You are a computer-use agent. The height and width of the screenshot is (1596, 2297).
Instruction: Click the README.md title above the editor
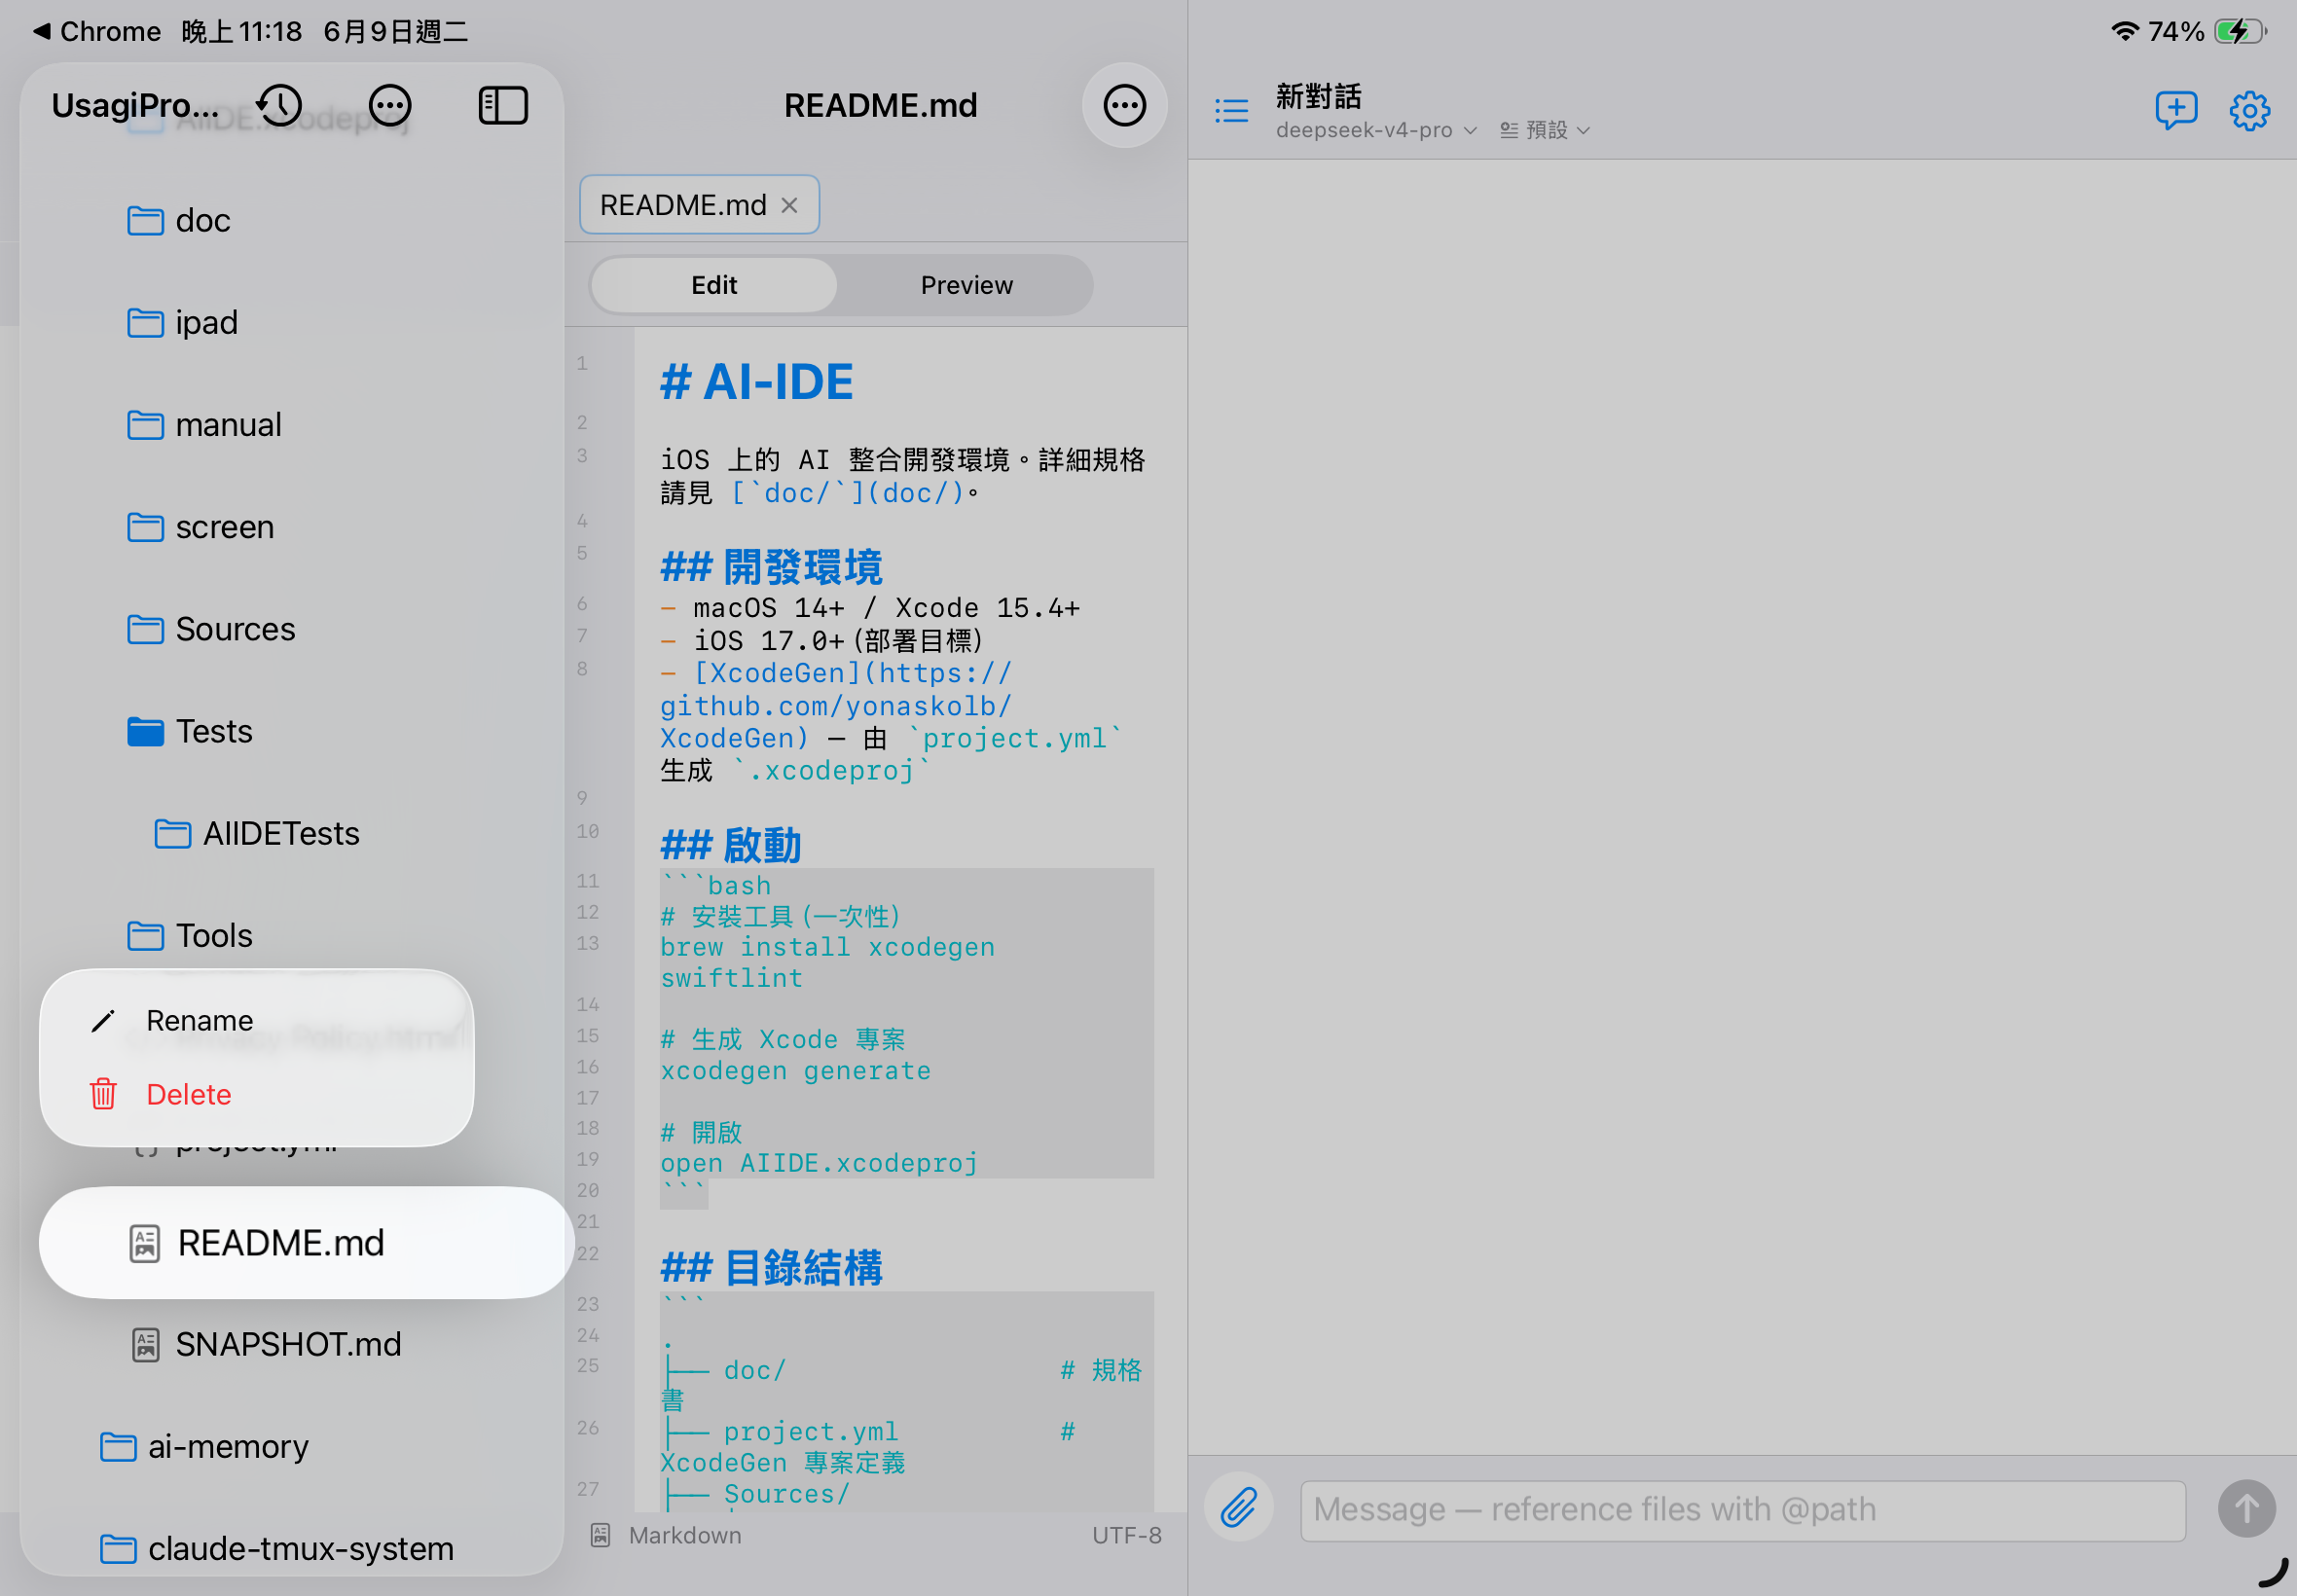pos(880,105)
